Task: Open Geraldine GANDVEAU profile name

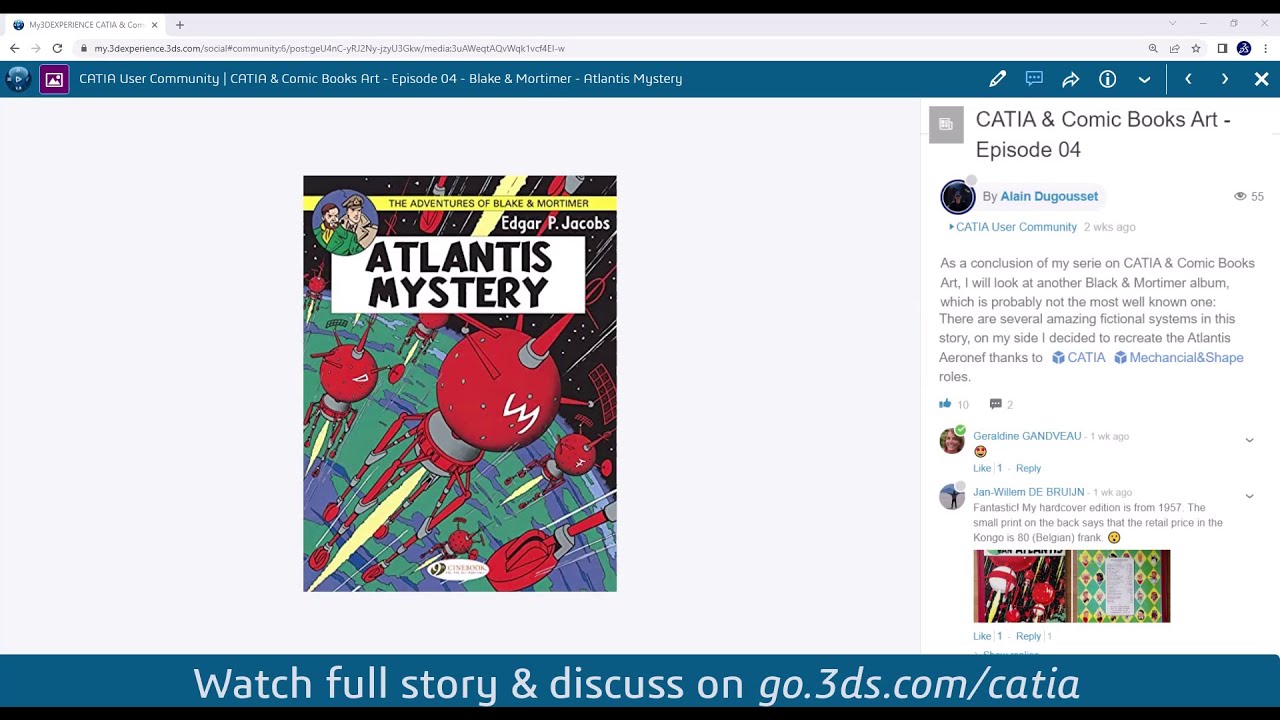Action: click(x=1027, y=436)
